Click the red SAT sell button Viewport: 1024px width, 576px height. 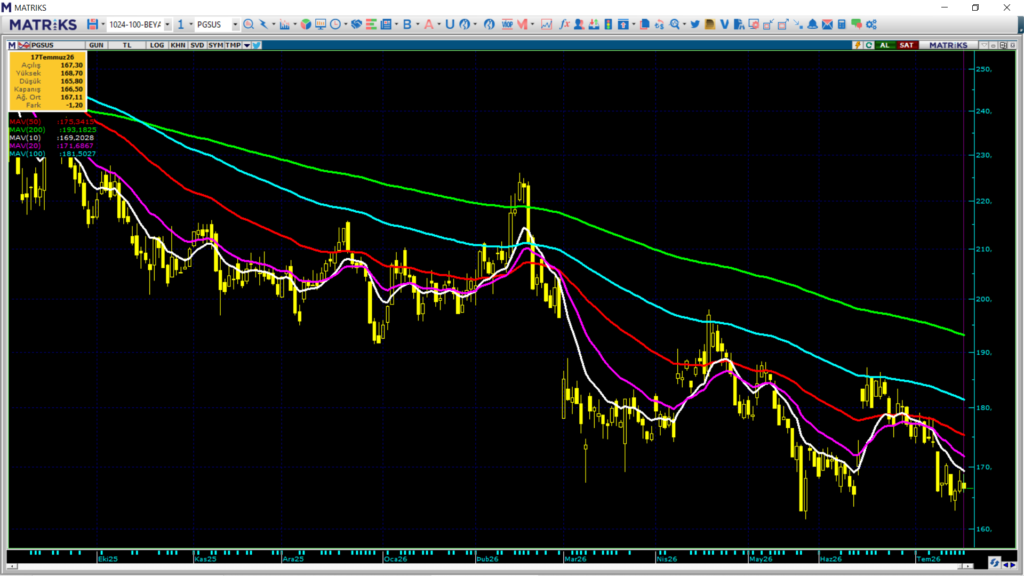coord(906,45)
